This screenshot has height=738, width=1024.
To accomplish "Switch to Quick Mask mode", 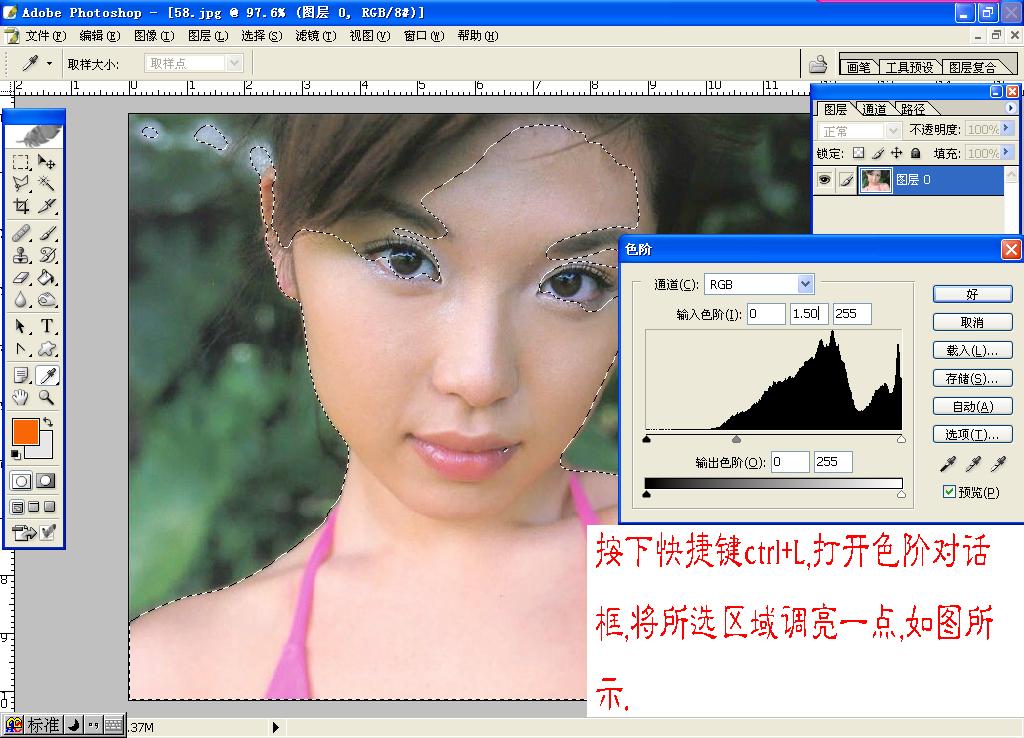I will click(46, 481).
